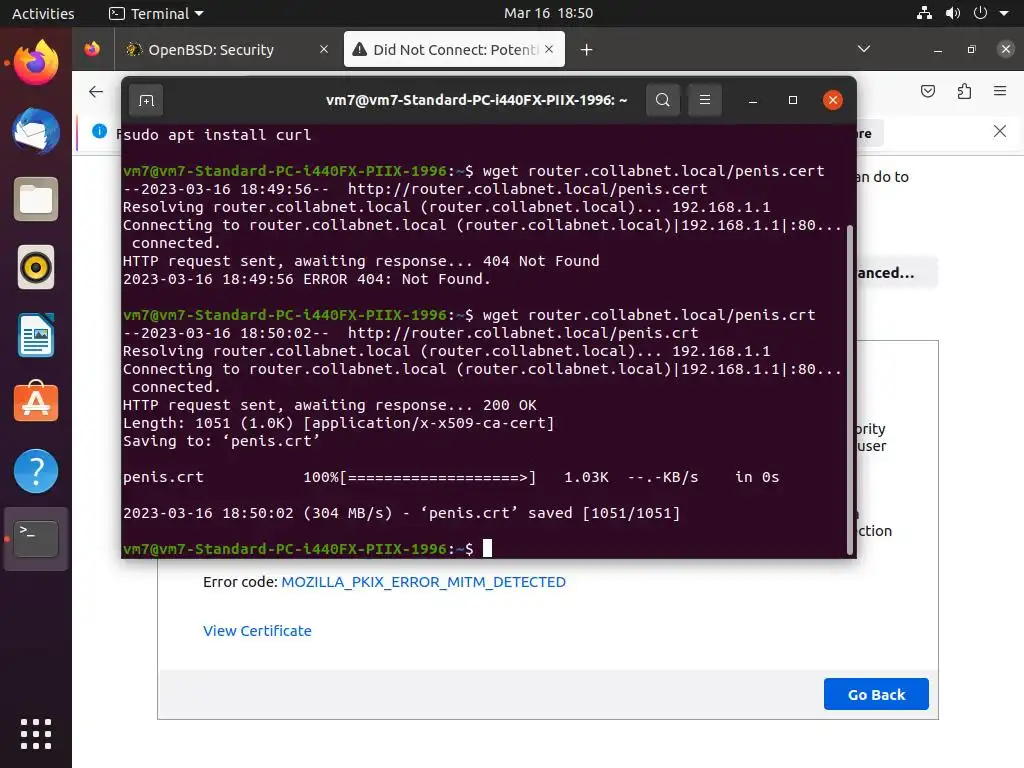Image resolution: width=1024 pixels, height=768 pixels.
Task: Open Firefox extensions puzzle icon
Action: click(x=964, y=91)
